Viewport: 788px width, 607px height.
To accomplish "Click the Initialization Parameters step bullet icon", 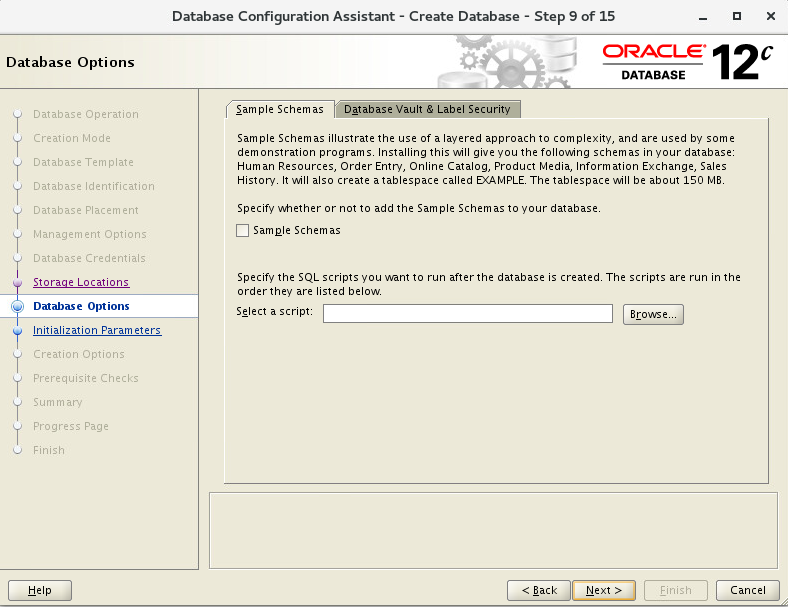I will pos(18,330).
